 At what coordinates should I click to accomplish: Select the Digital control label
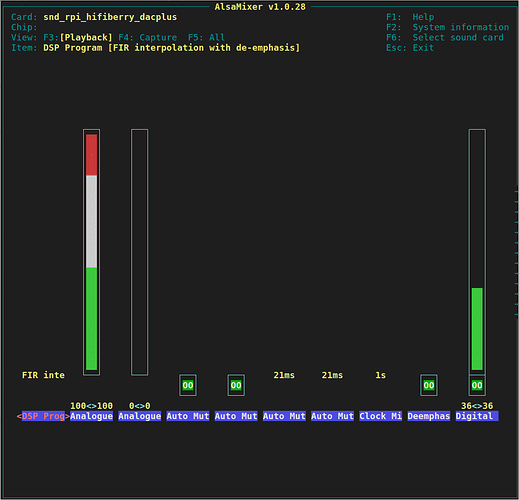[477, 416]
